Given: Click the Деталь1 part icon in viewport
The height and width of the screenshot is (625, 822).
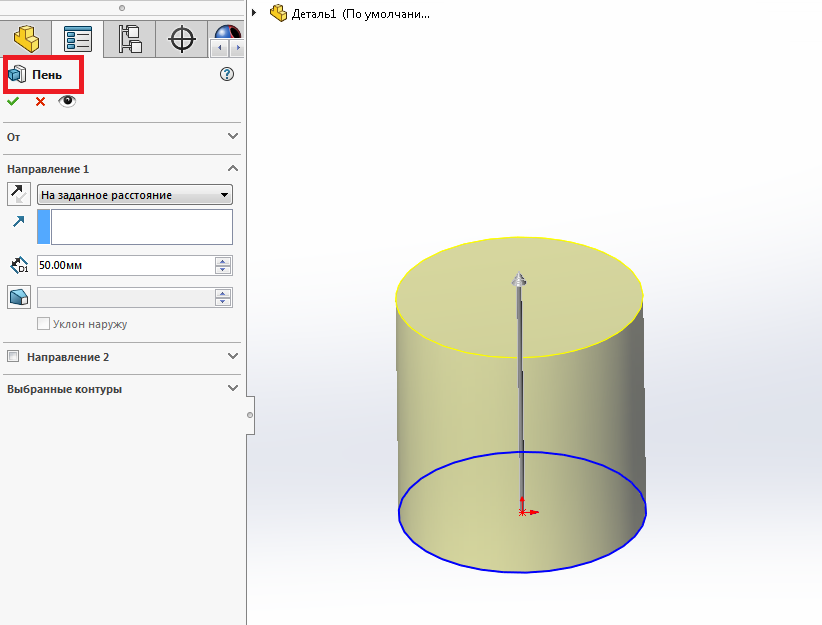Looking at the screenshot, I should 278,13.
